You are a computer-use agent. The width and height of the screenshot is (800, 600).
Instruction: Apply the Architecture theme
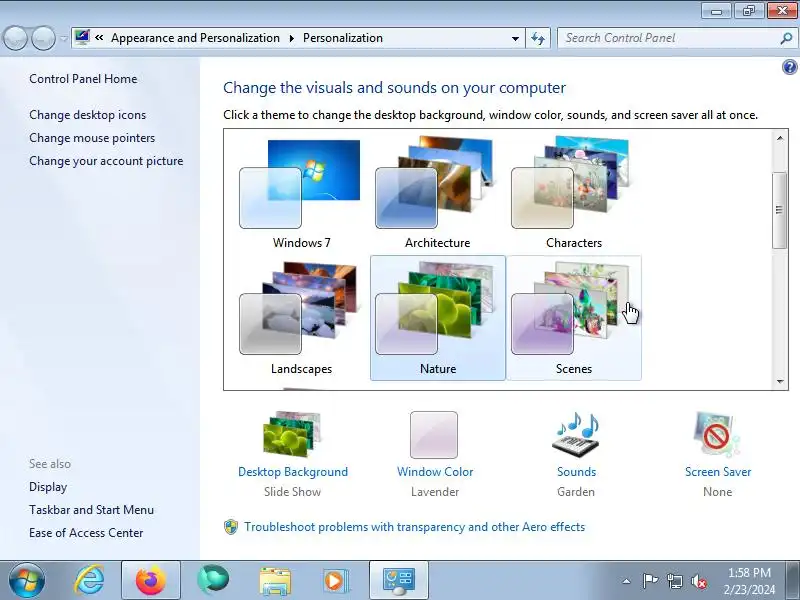437,191
